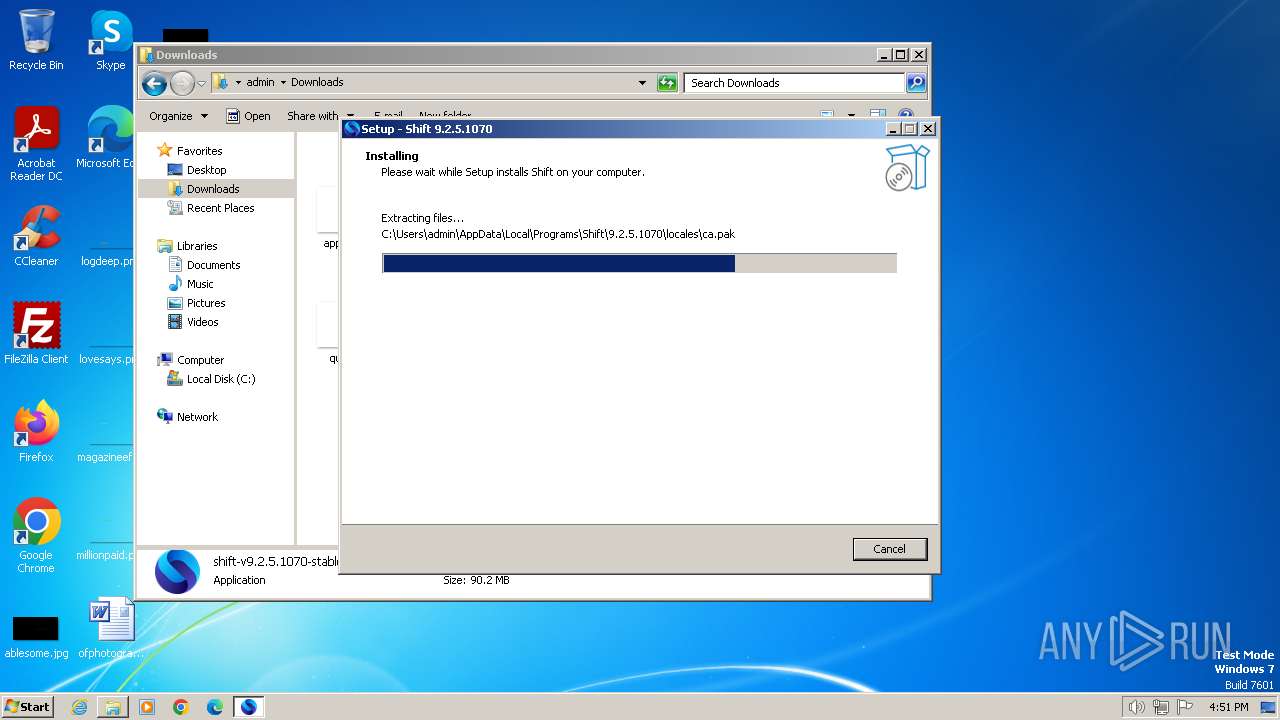1280x720 pixels.
Task: Launch Google Chrome desktop shortcut
Action: pyautogui.click(x=36, y=535)
